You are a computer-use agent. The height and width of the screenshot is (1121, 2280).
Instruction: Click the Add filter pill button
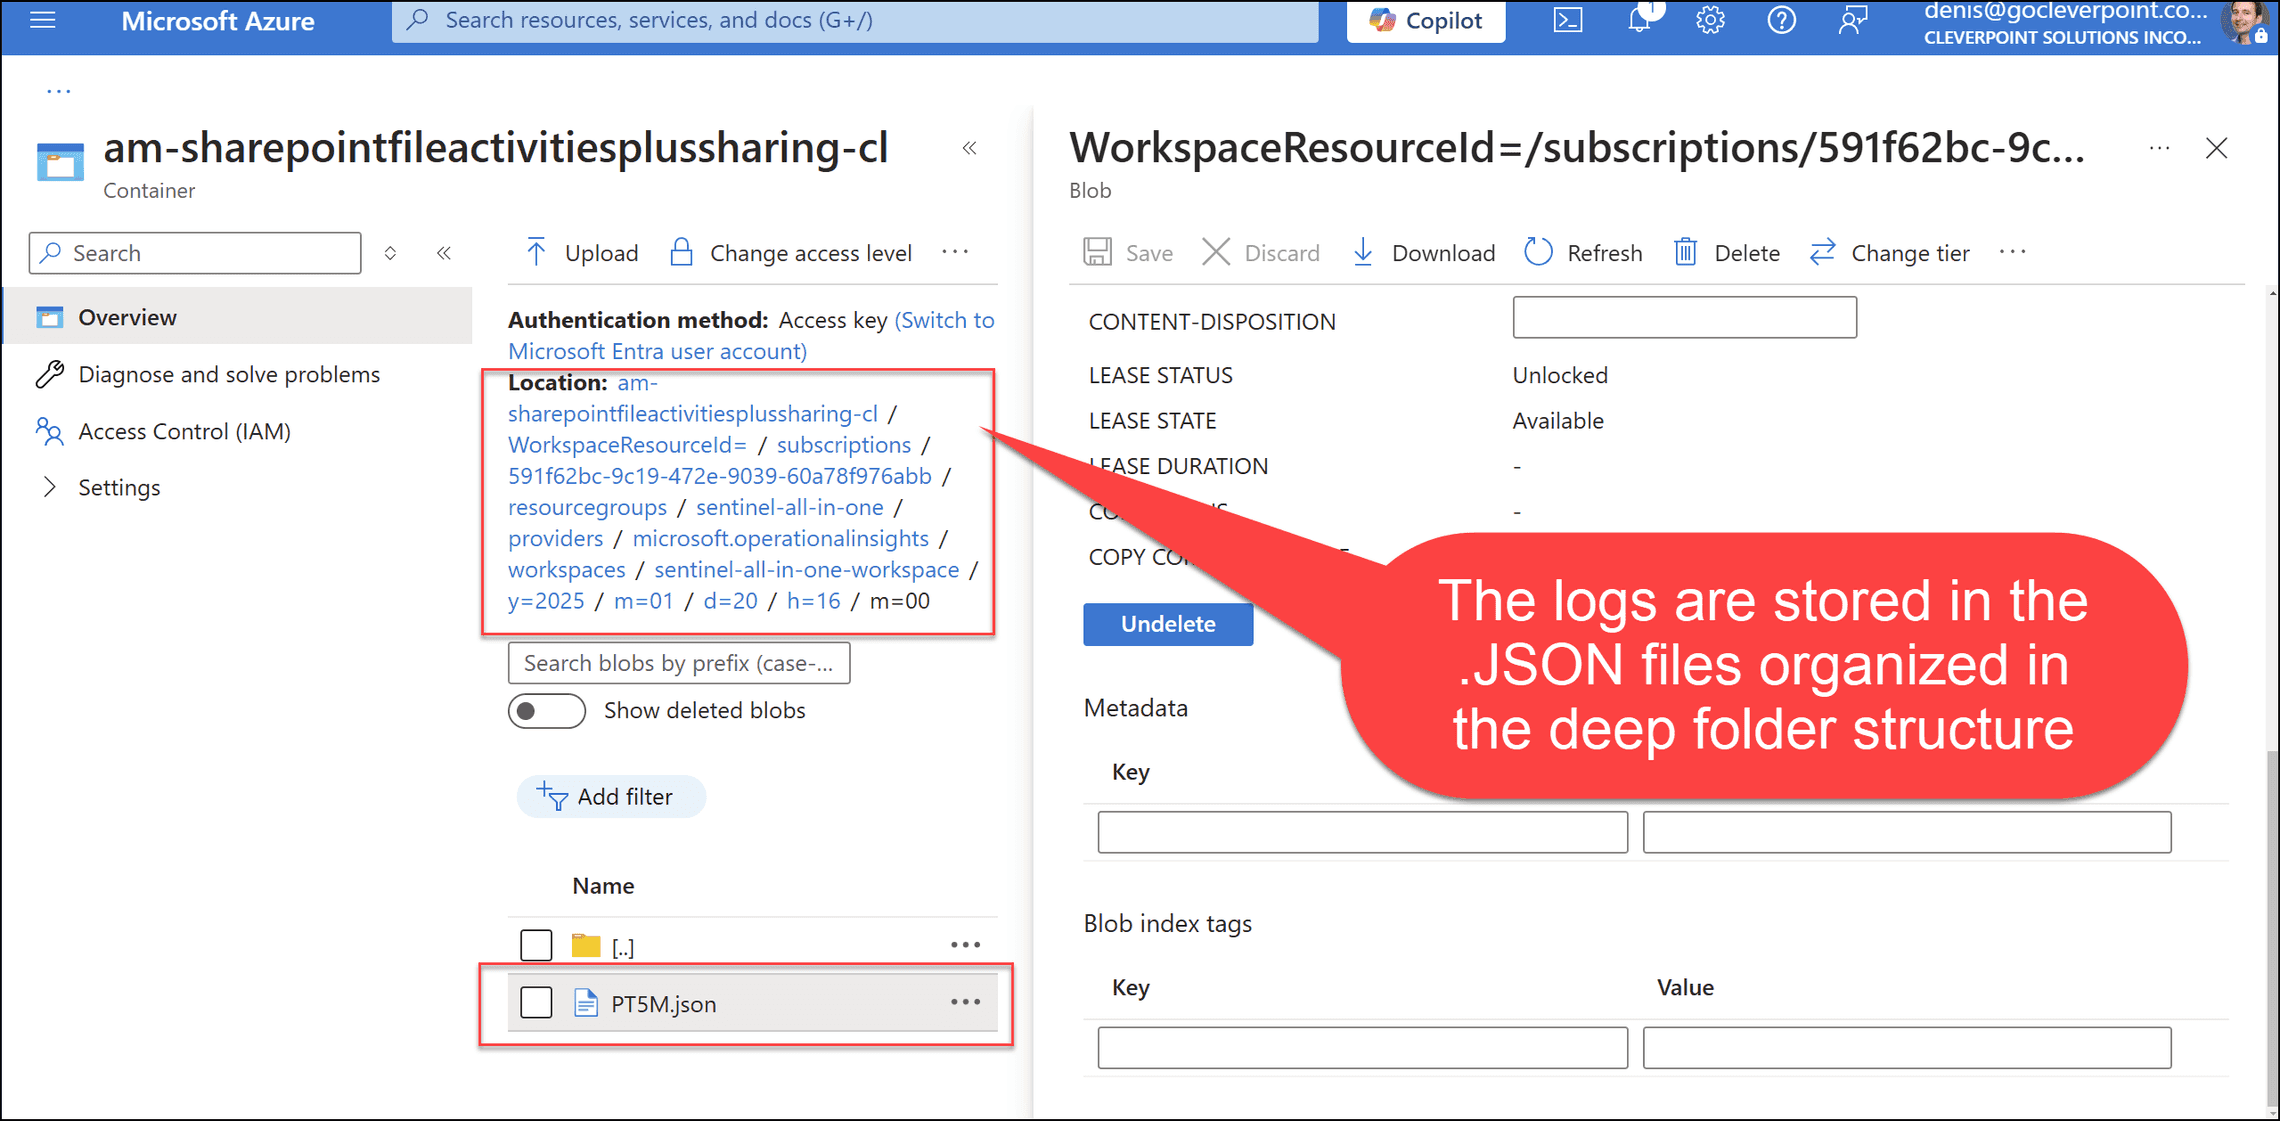[x=610, y=796]
